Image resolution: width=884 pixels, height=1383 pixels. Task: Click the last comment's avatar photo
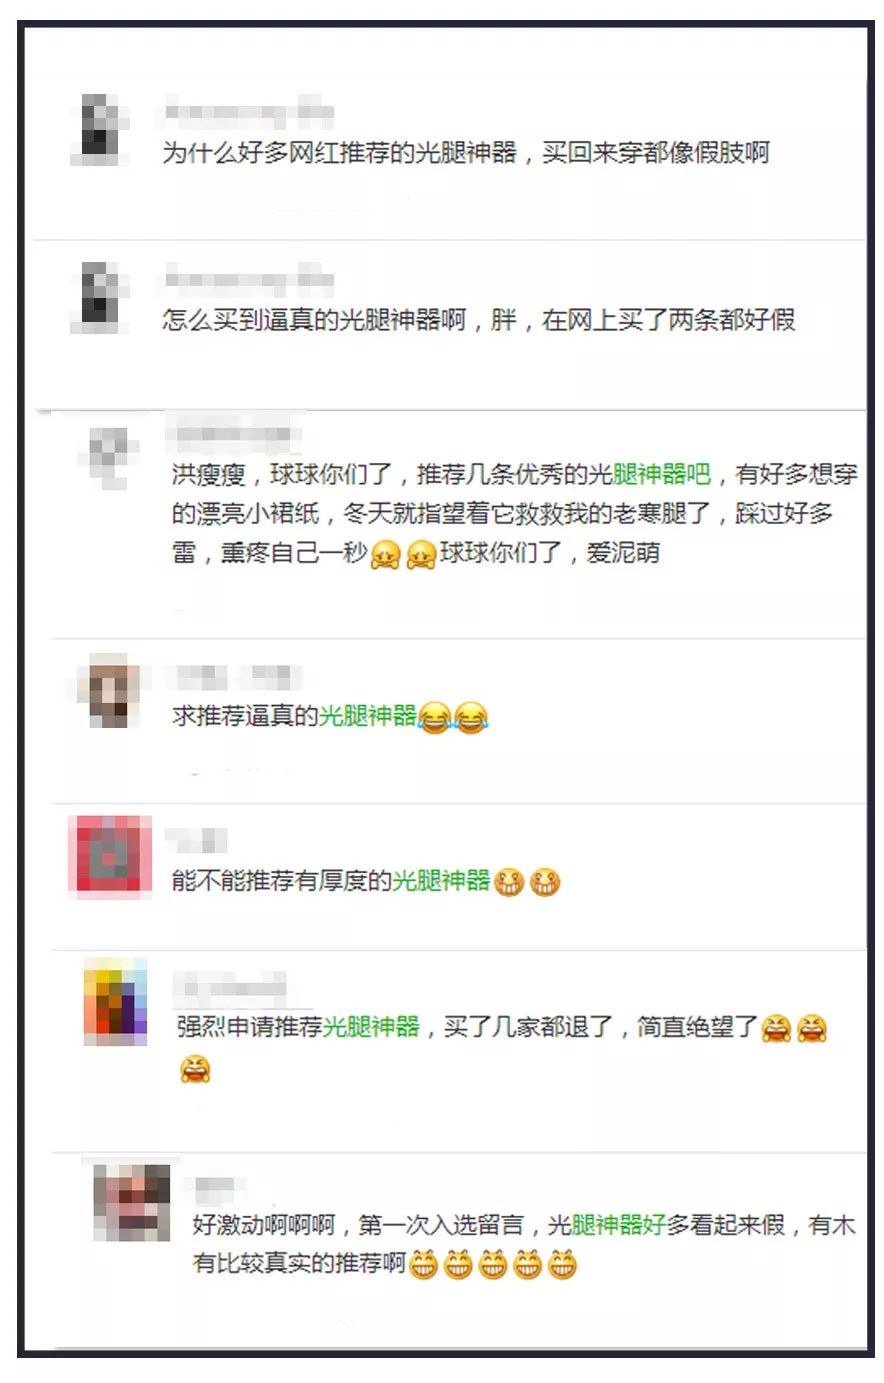[131, 1202]
